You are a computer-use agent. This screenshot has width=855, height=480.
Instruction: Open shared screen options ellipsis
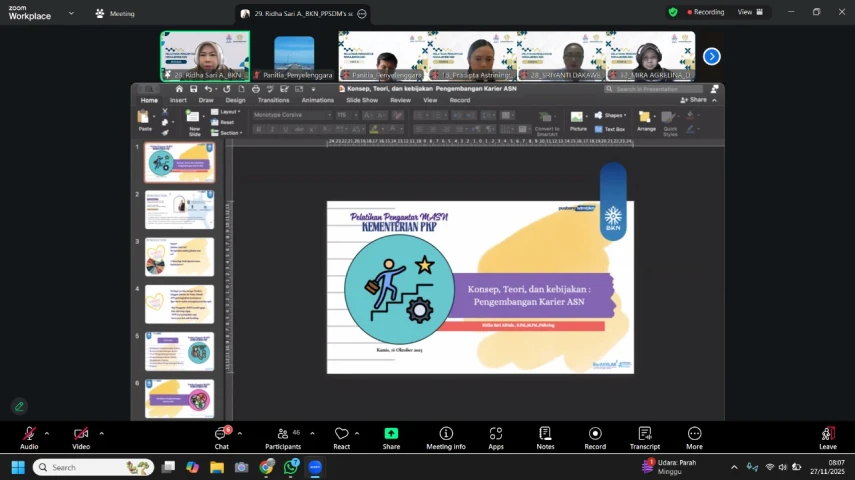[362, 14]
